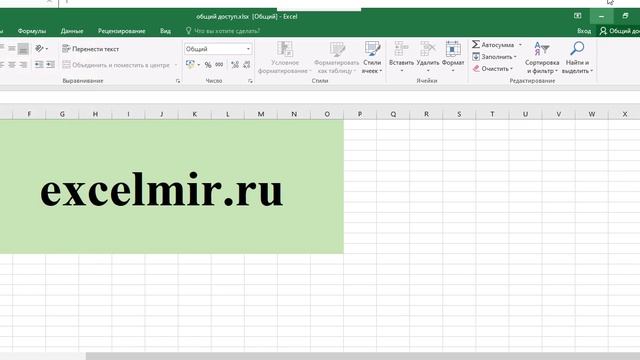This screenshot has height=360, width=640.
Task: Toggle Перенести текст (wrap text)
Action: pos(91,49)
